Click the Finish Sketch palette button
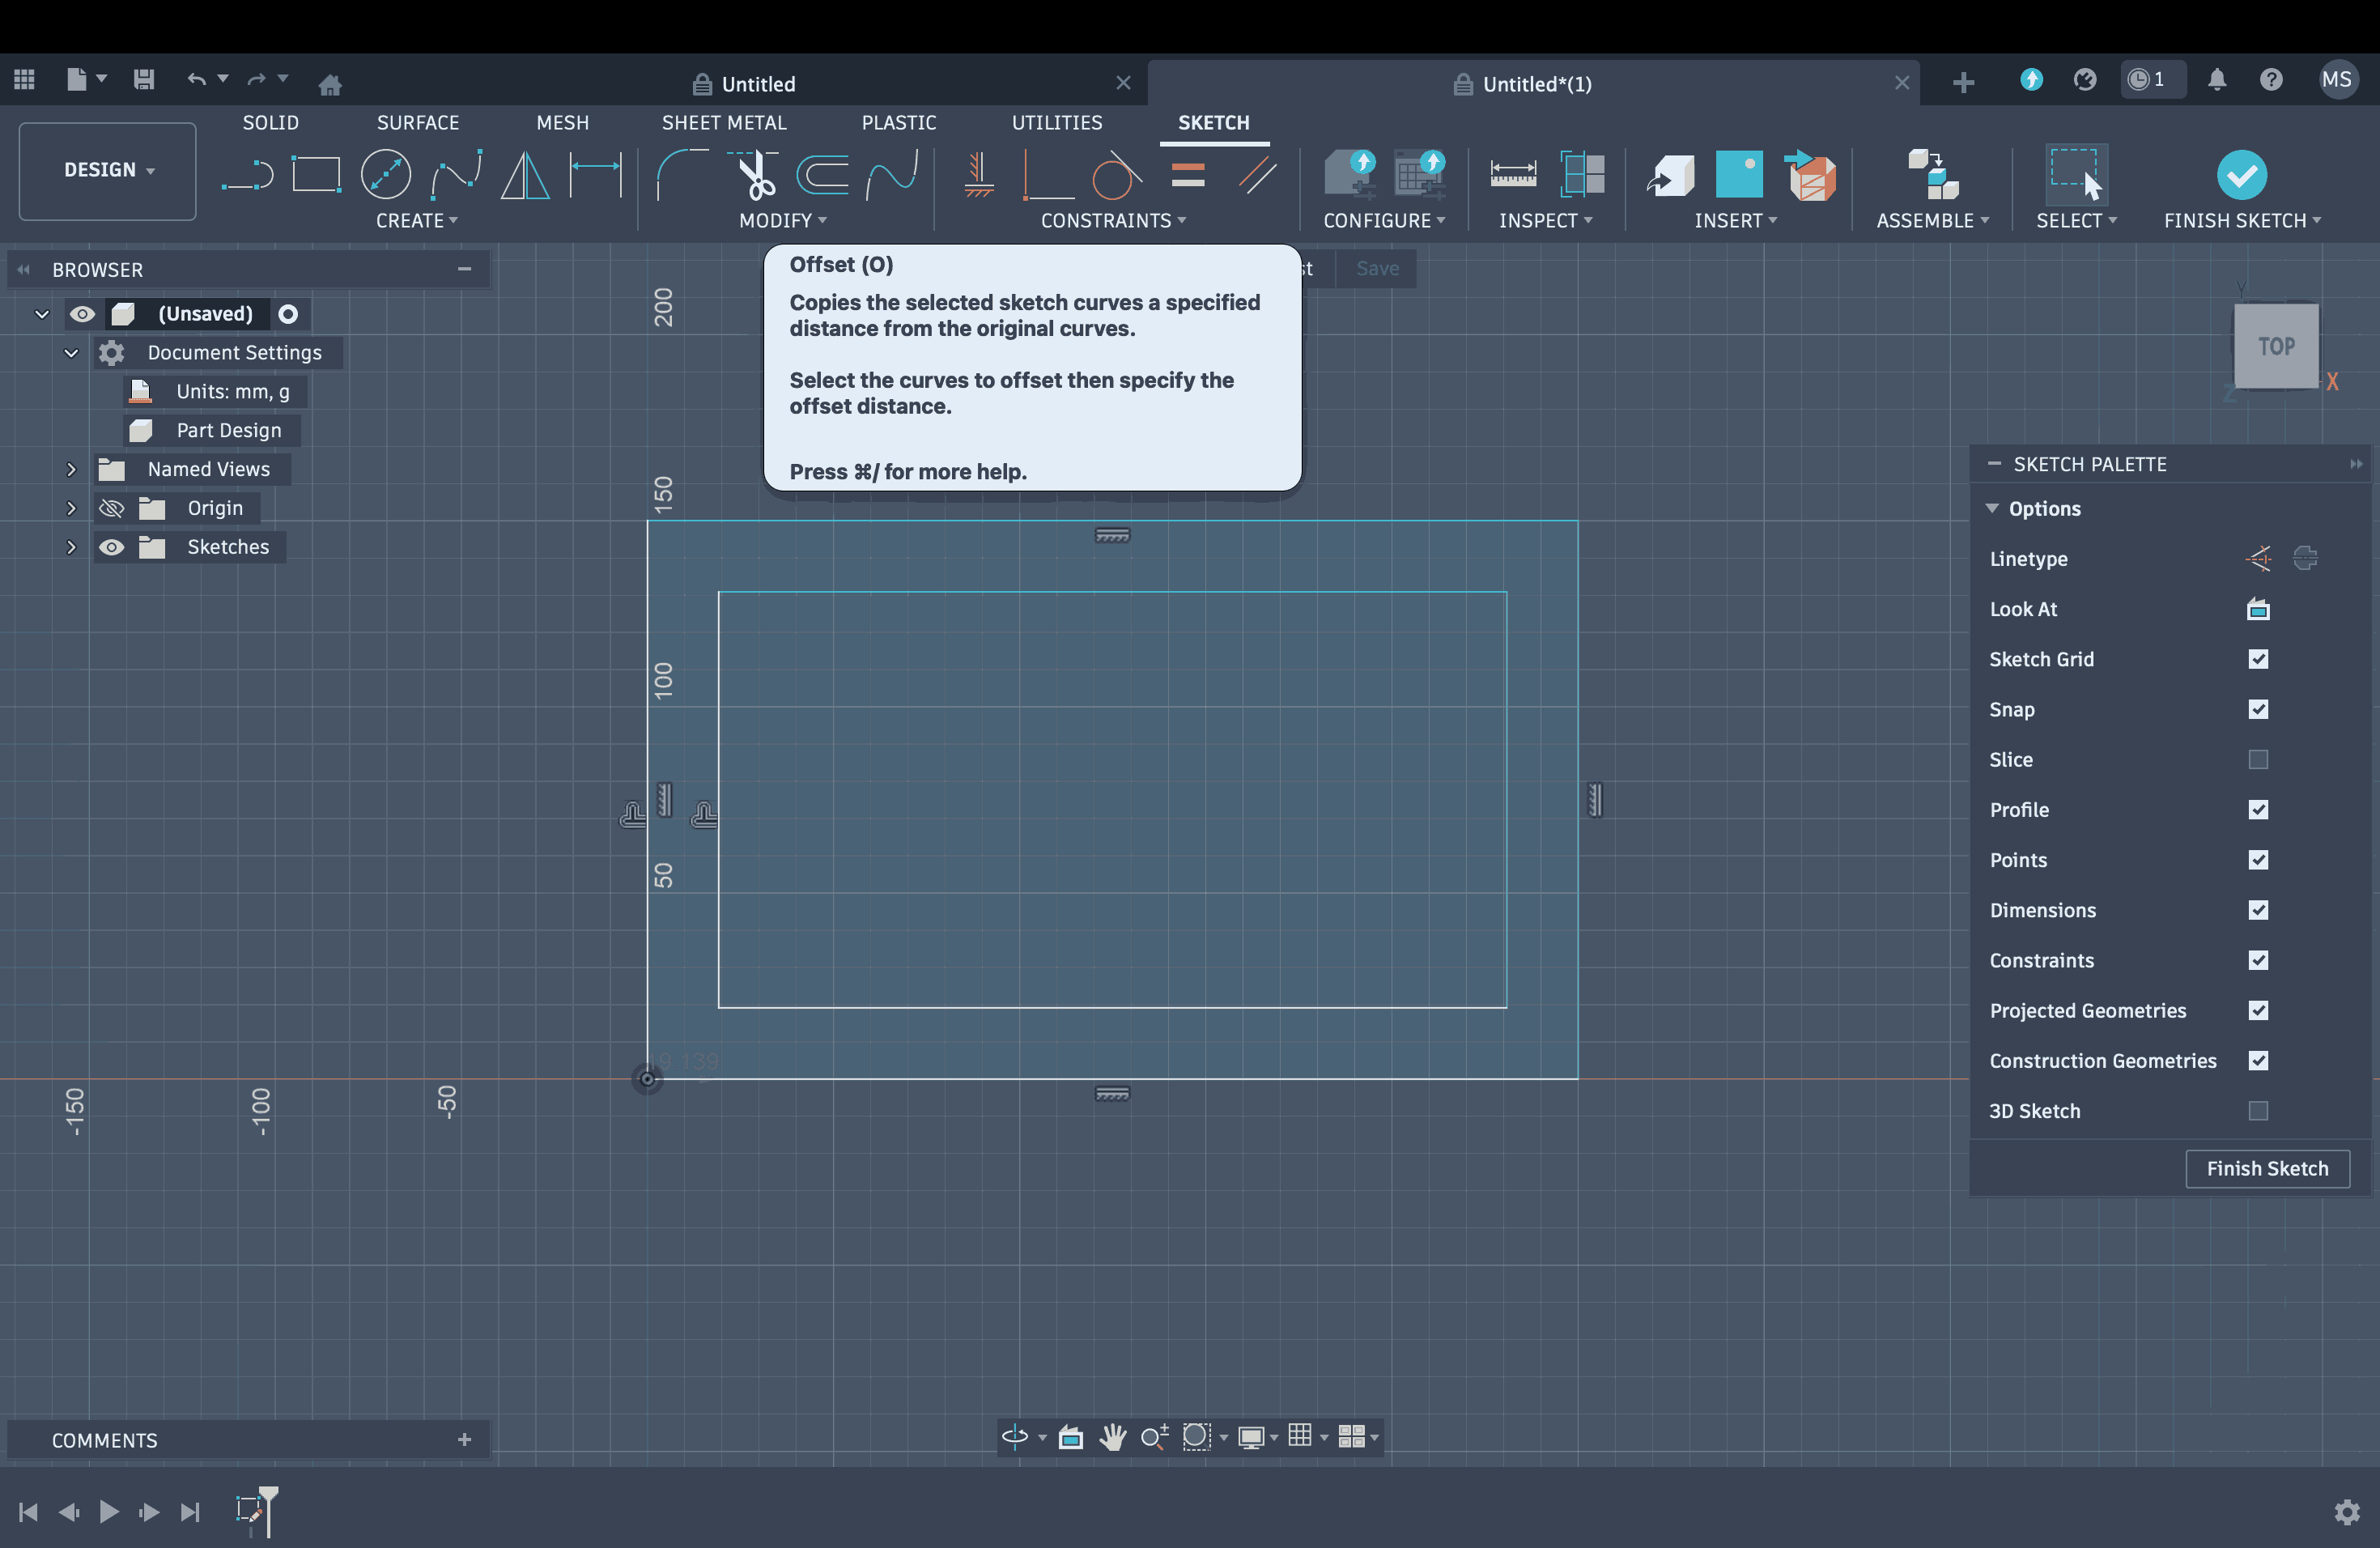Image resolution: width=2380 pixels, height=1548 pixels. point(2267,1168)
